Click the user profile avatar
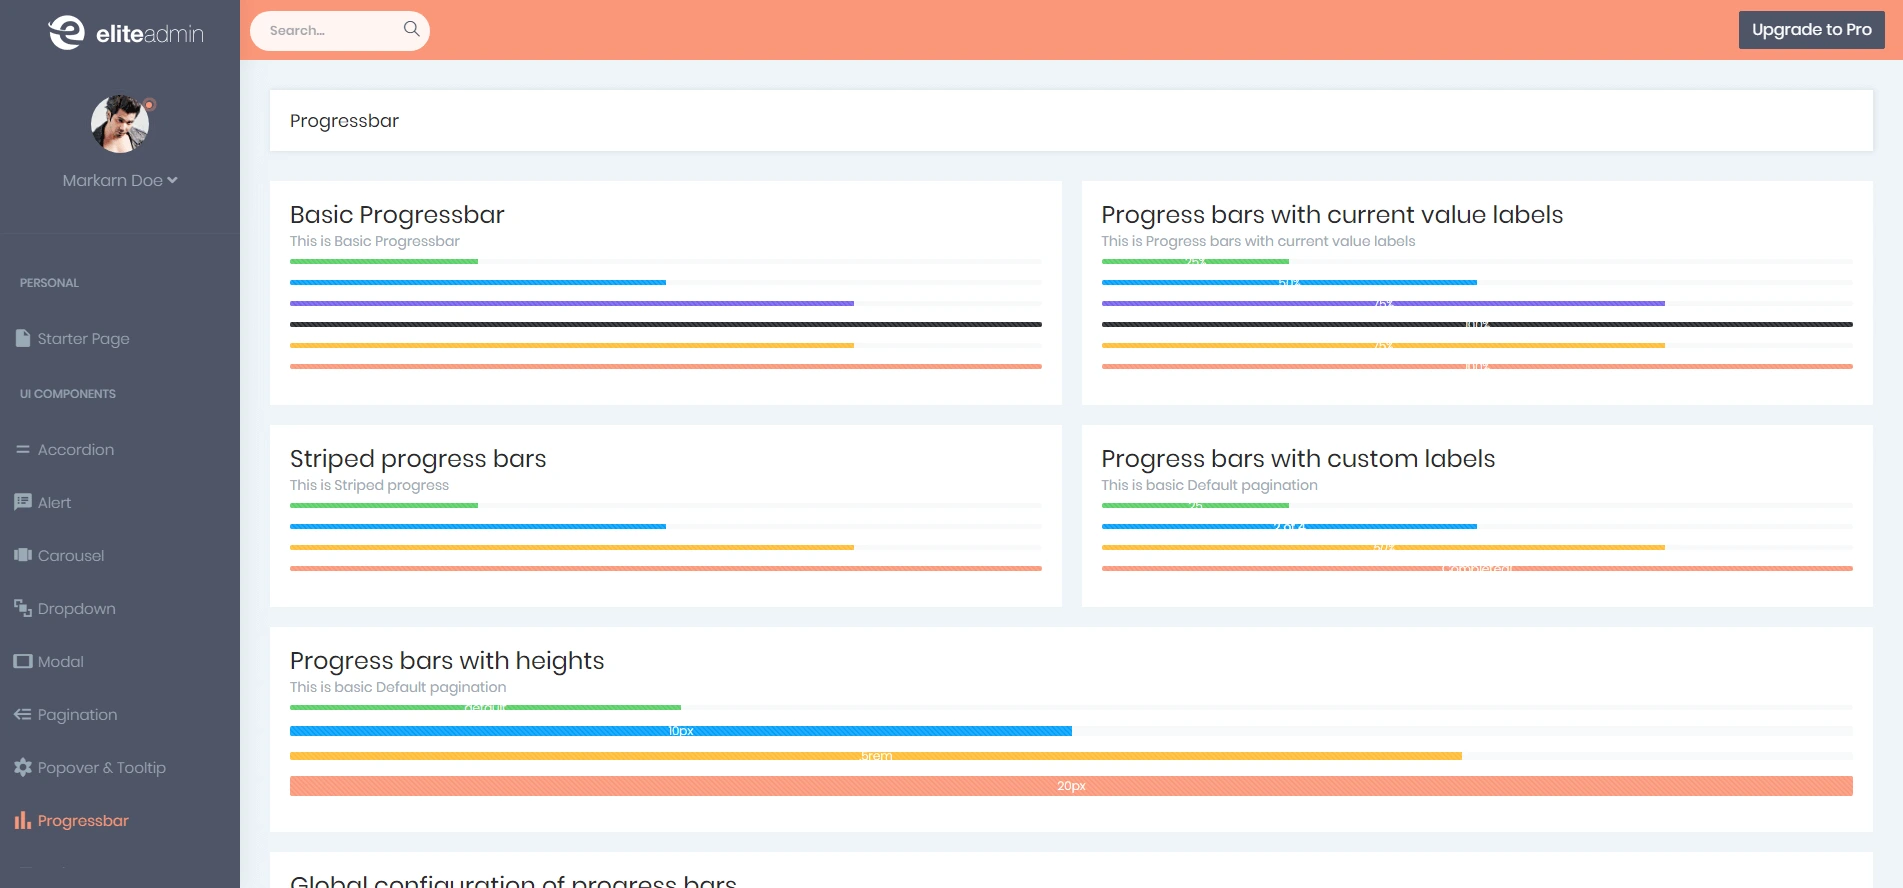Image resolution: width=1903 pixels, height=888 pixels. 120,124
